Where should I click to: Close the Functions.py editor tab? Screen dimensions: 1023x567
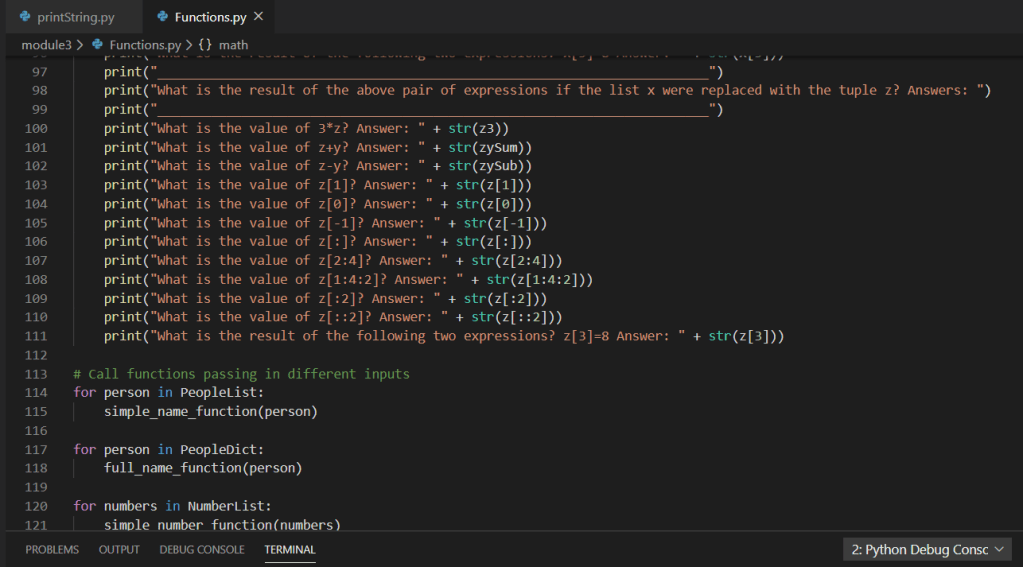(259, 17)
